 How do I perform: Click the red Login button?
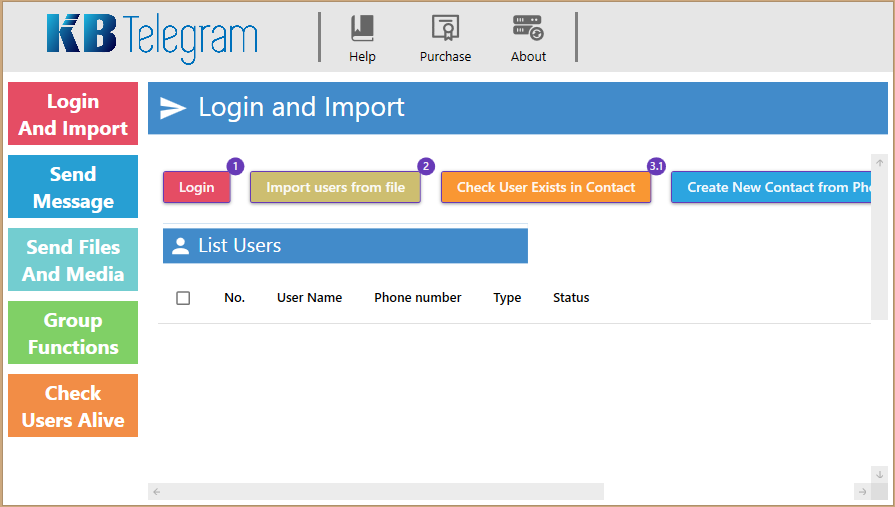197,187
